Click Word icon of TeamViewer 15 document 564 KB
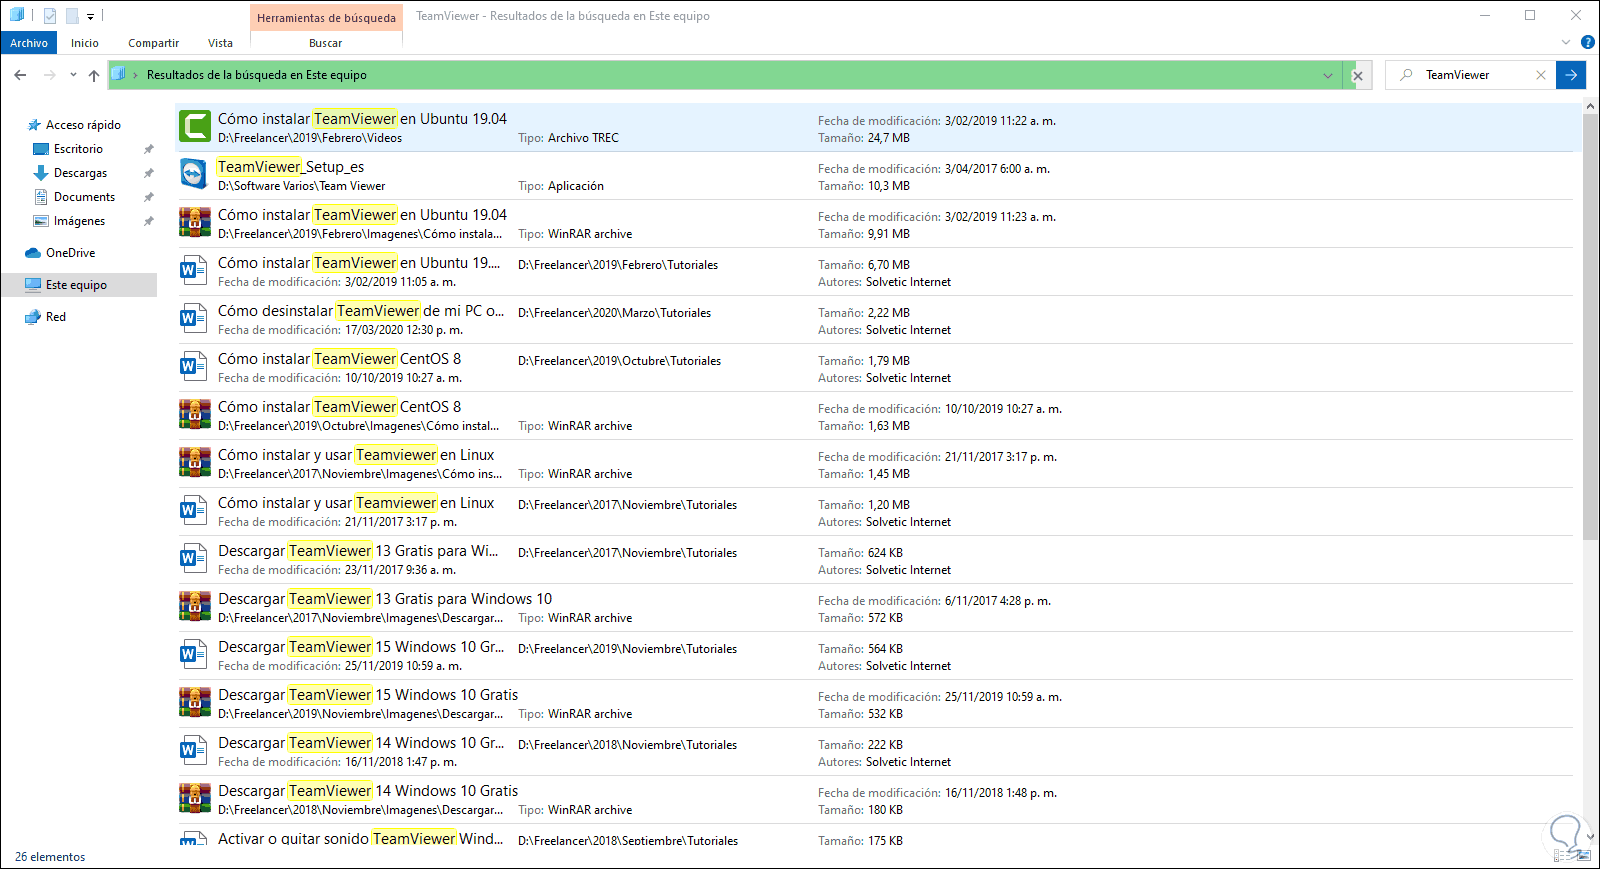Viewport: 1600px width, 869px height. click(x=193, y=654)
